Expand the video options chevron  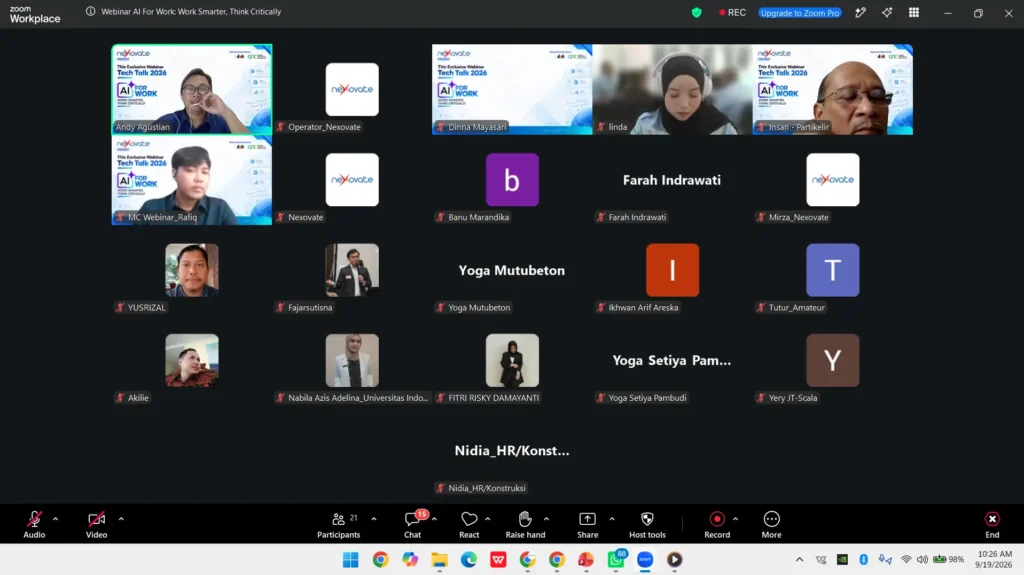tap(121, 519)
